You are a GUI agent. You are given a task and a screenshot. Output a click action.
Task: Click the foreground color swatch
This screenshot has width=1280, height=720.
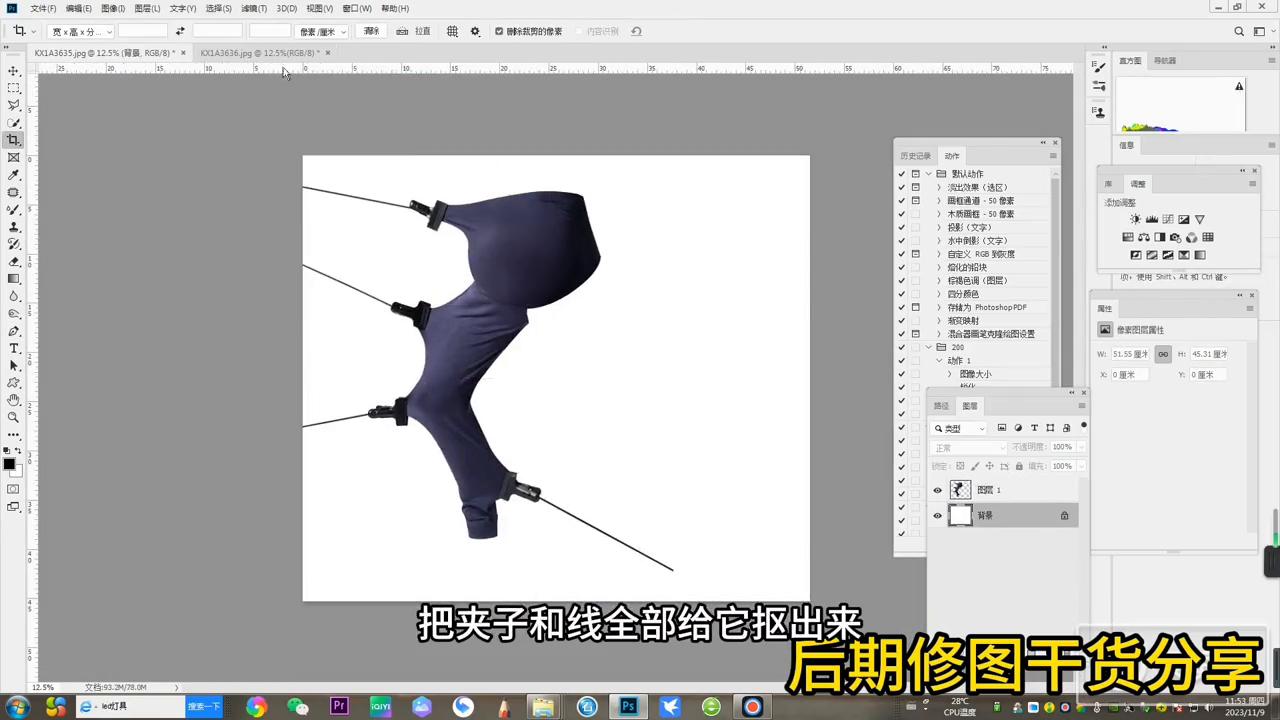pyautogui.click(x=9, y=464)
